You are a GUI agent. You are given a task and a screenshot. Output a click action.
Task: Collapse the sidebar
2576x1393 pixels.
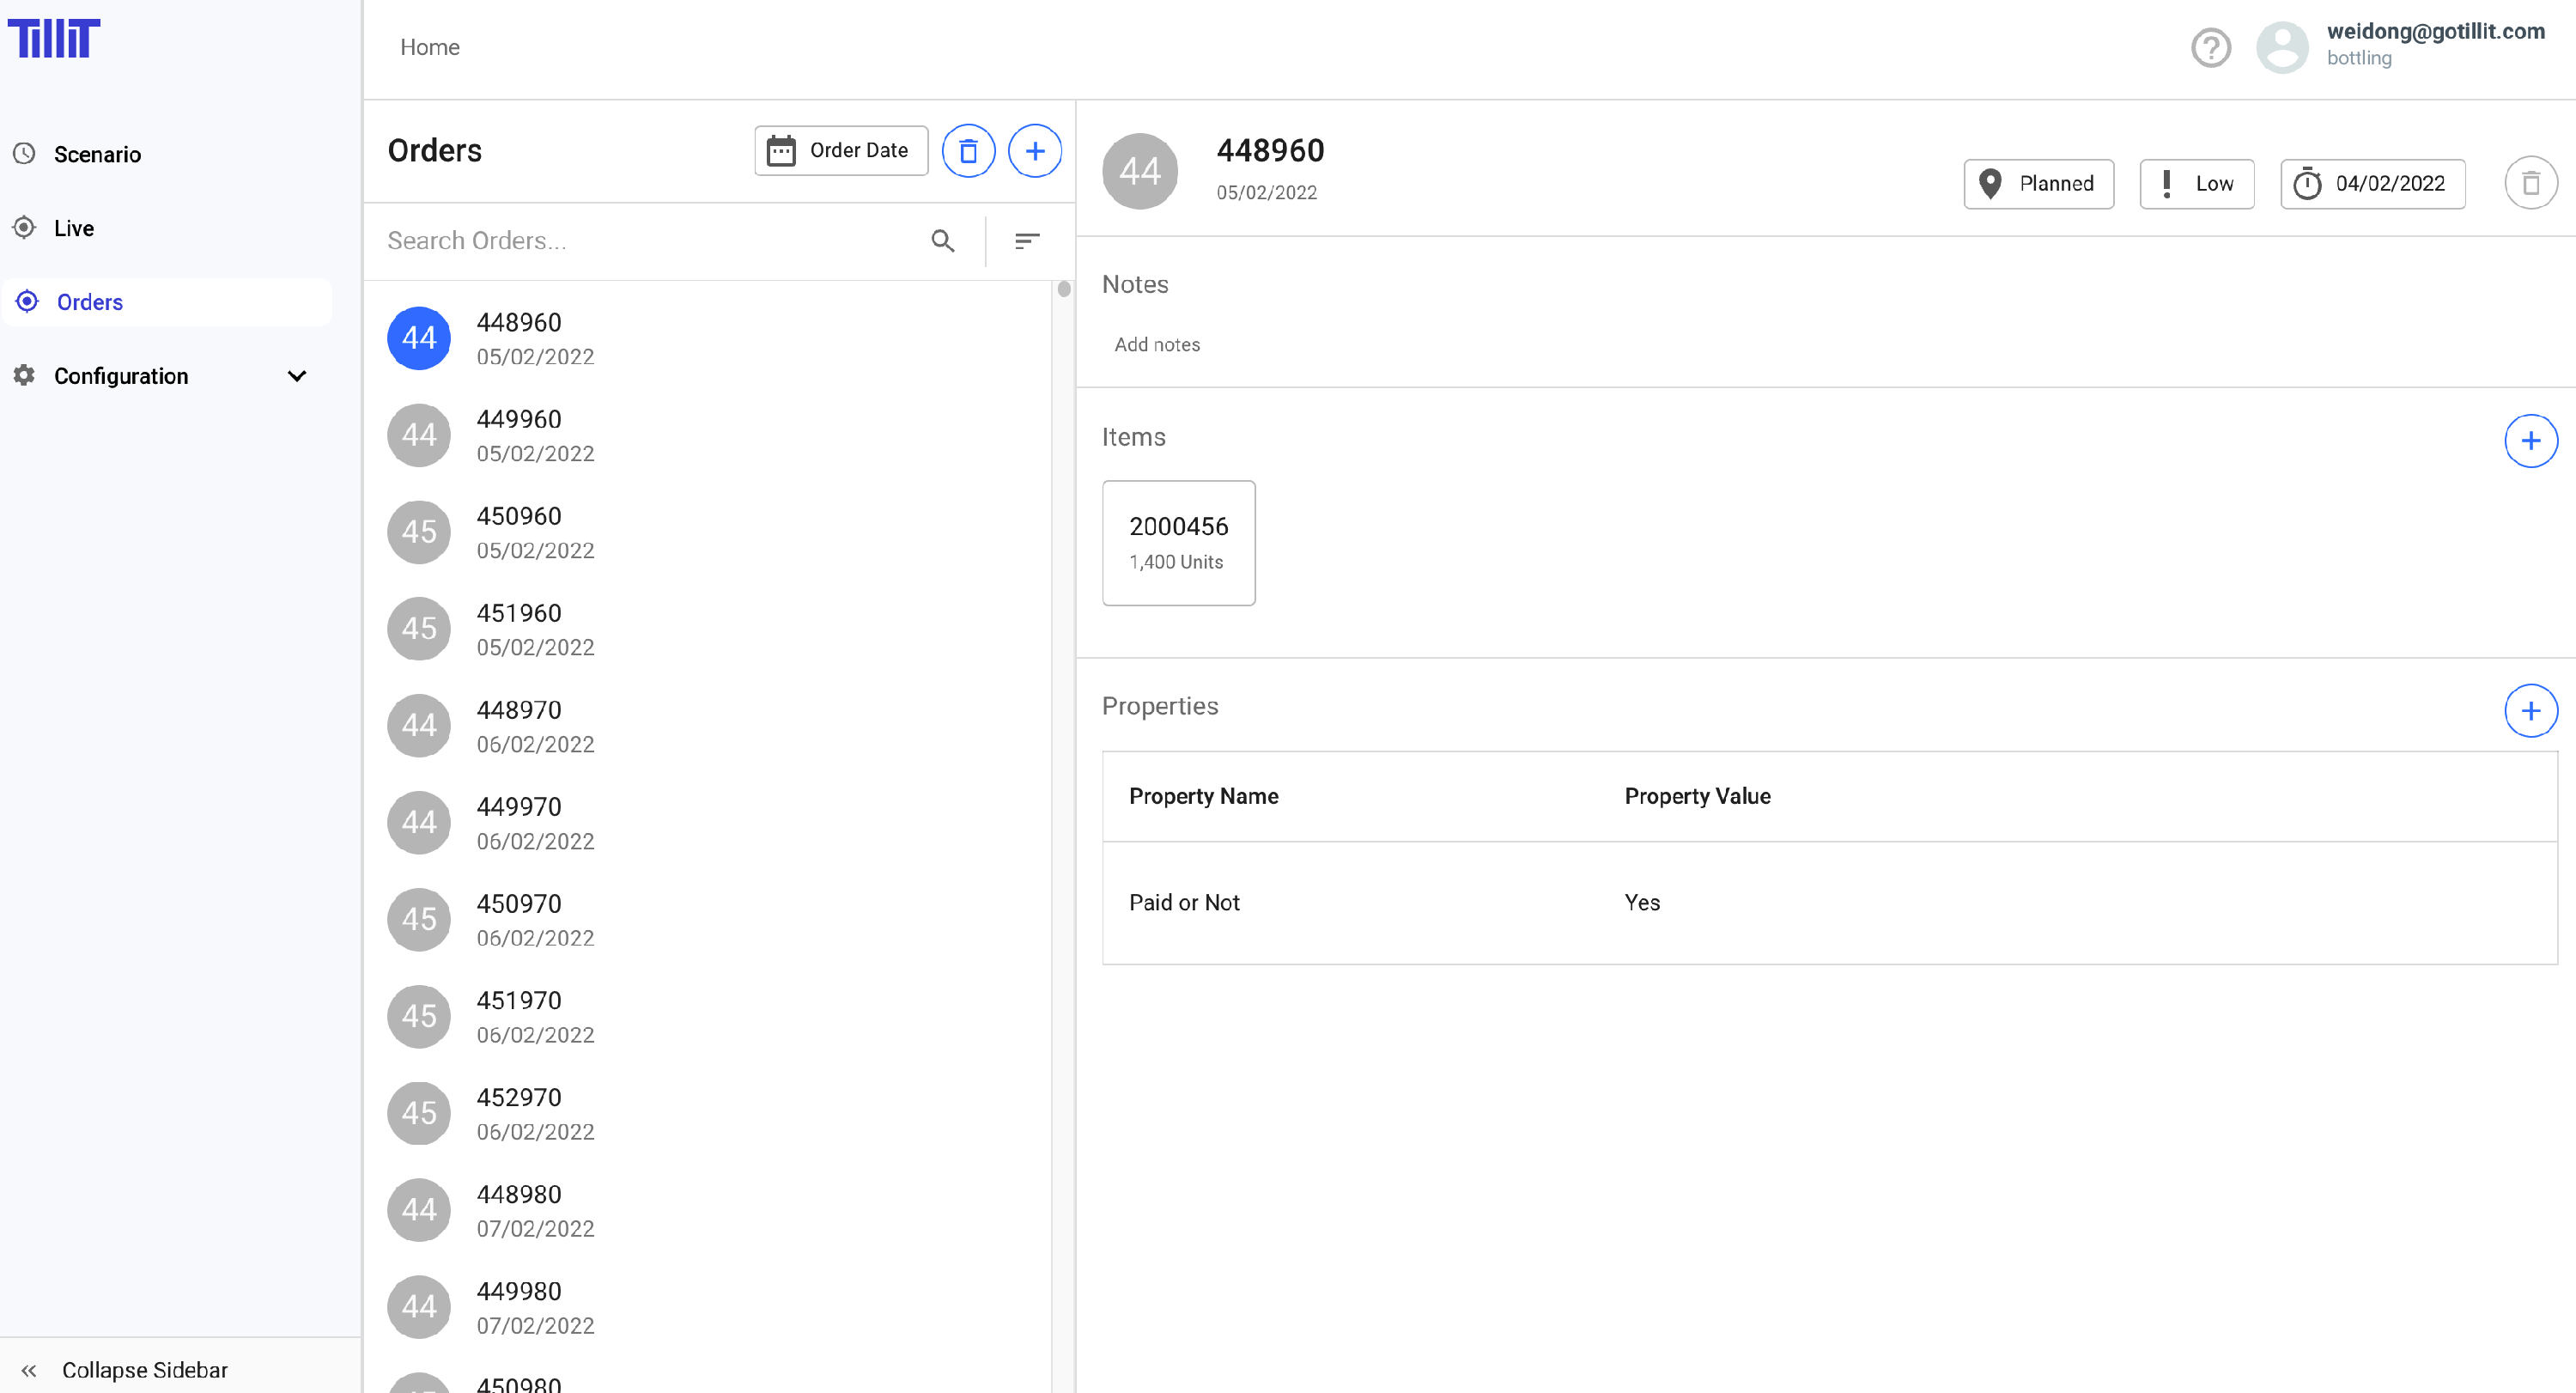tap(144, 1369)
